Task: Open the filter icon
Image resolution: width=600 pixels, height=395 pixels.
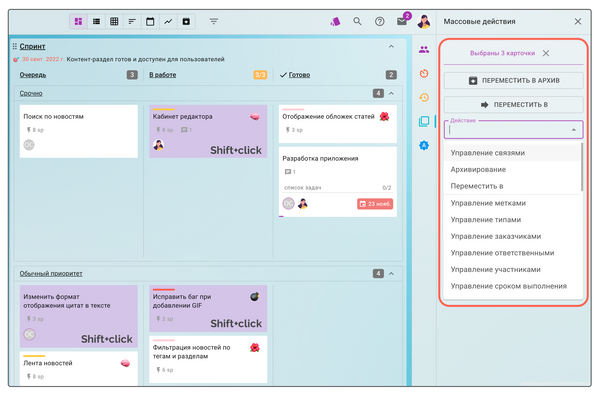Action: [214, 21]
